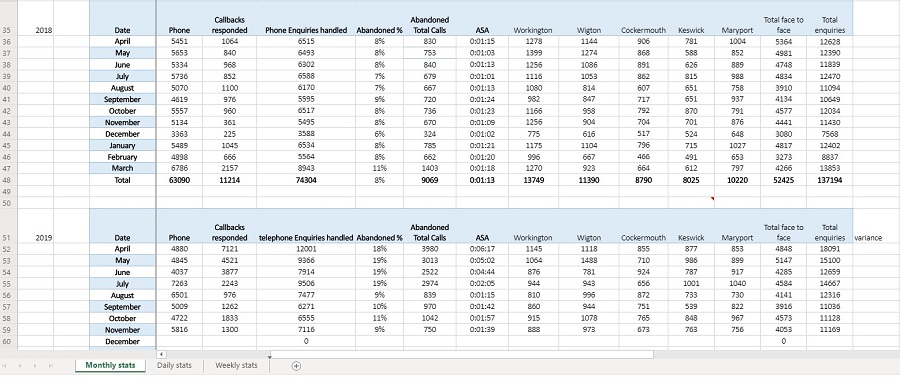Image resolution: width=900 pixels, height=377 pixels.
Task: Go to next sheet tab arrow
Action: (x=35, y=366)
